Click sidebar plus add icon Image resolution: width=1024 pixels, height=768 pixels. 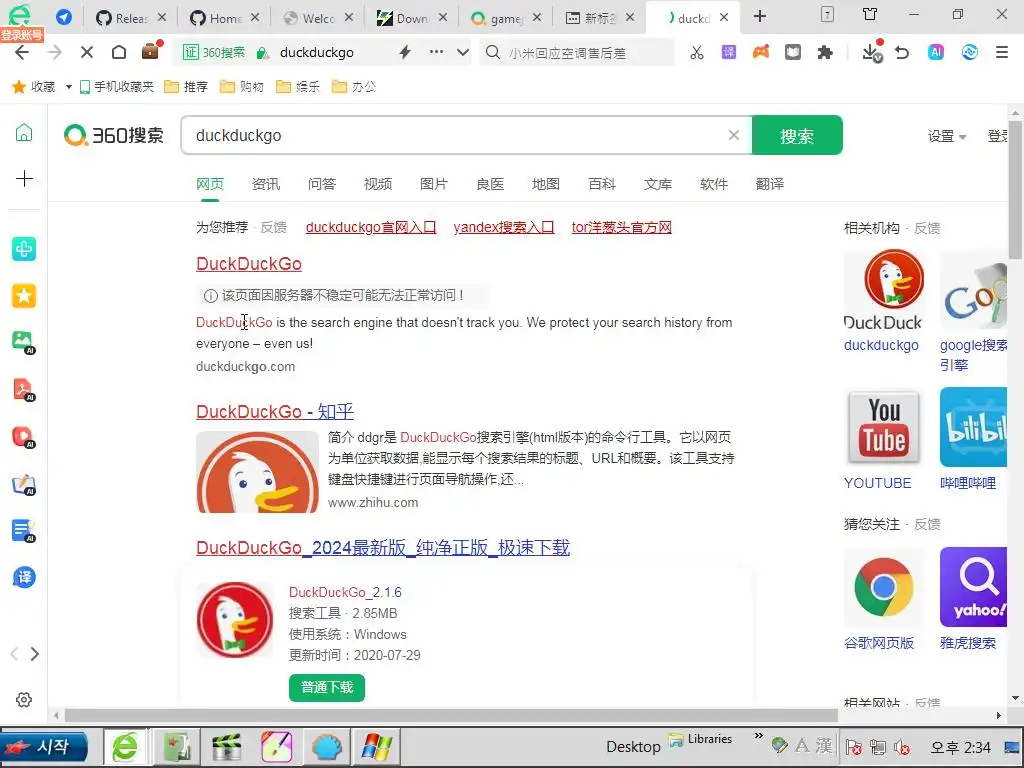pyautogui.click(x=24, y=178)
